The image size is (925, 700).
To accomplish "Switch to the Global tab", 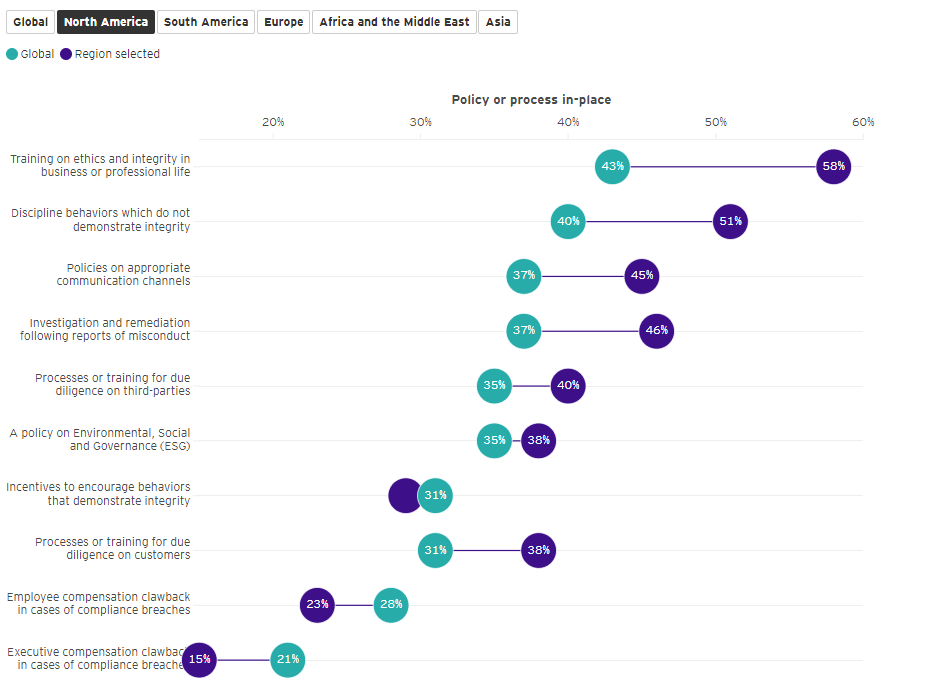I will pyautogui.click(x=30, y=22).
